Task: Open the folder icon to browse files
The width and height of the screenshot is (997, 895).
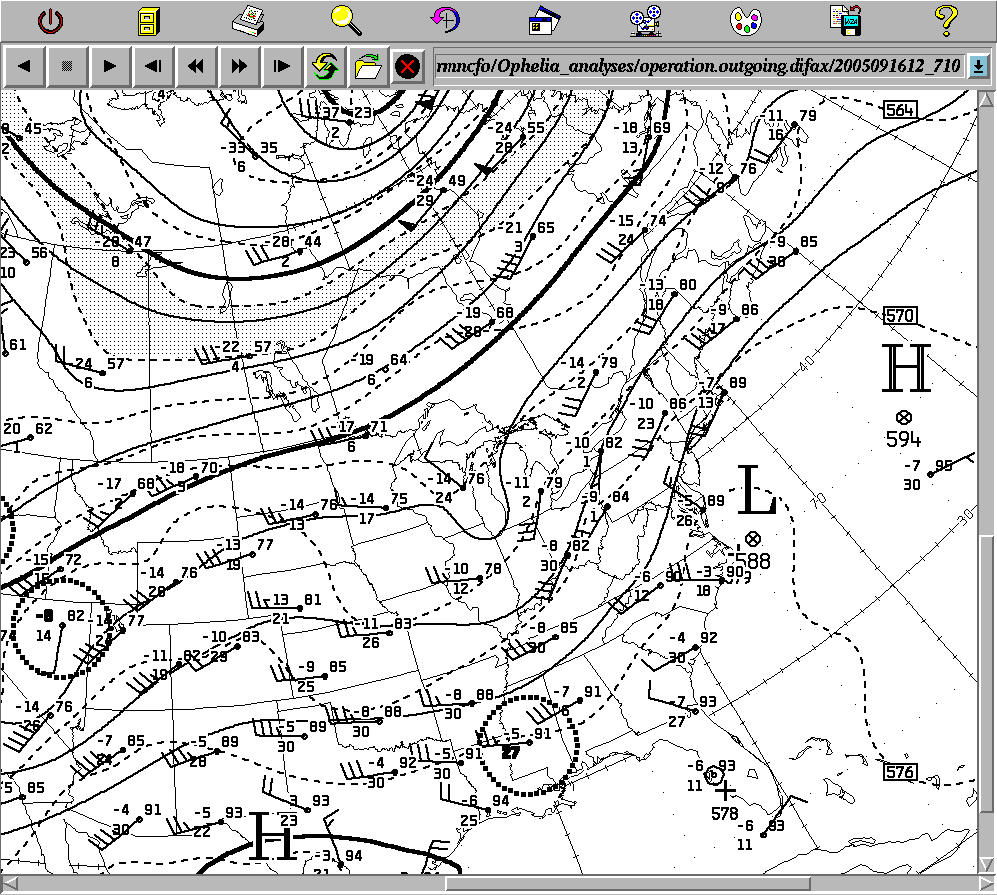Action: (x=366, y=67)
